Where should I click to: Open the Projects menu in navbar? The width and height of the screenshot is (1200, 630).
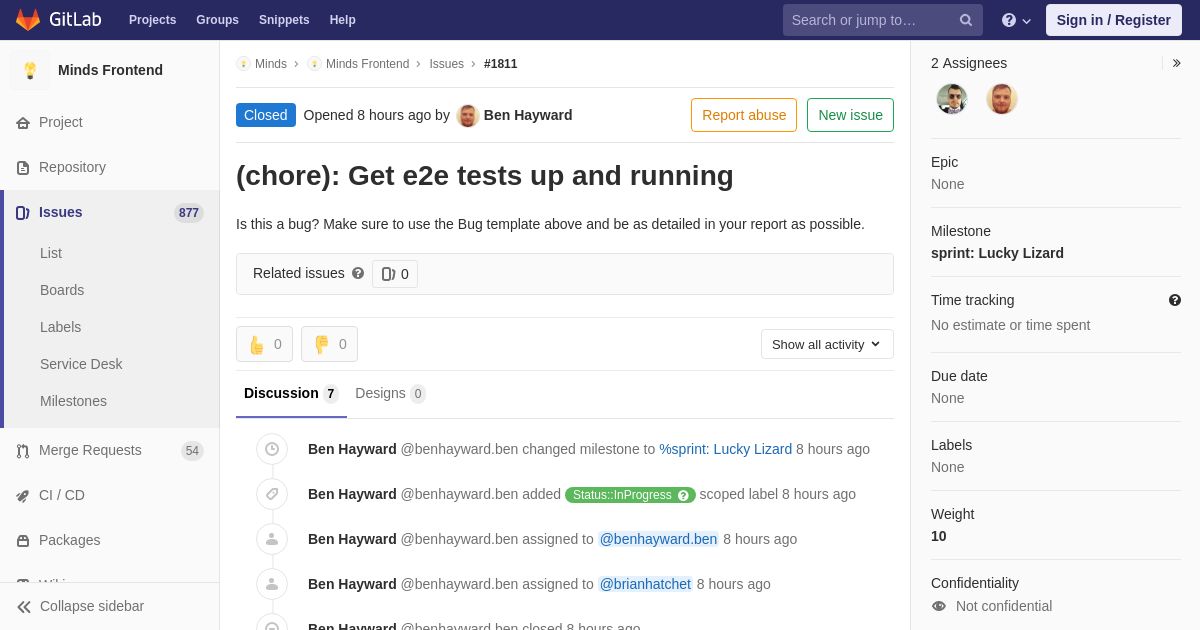152,20
